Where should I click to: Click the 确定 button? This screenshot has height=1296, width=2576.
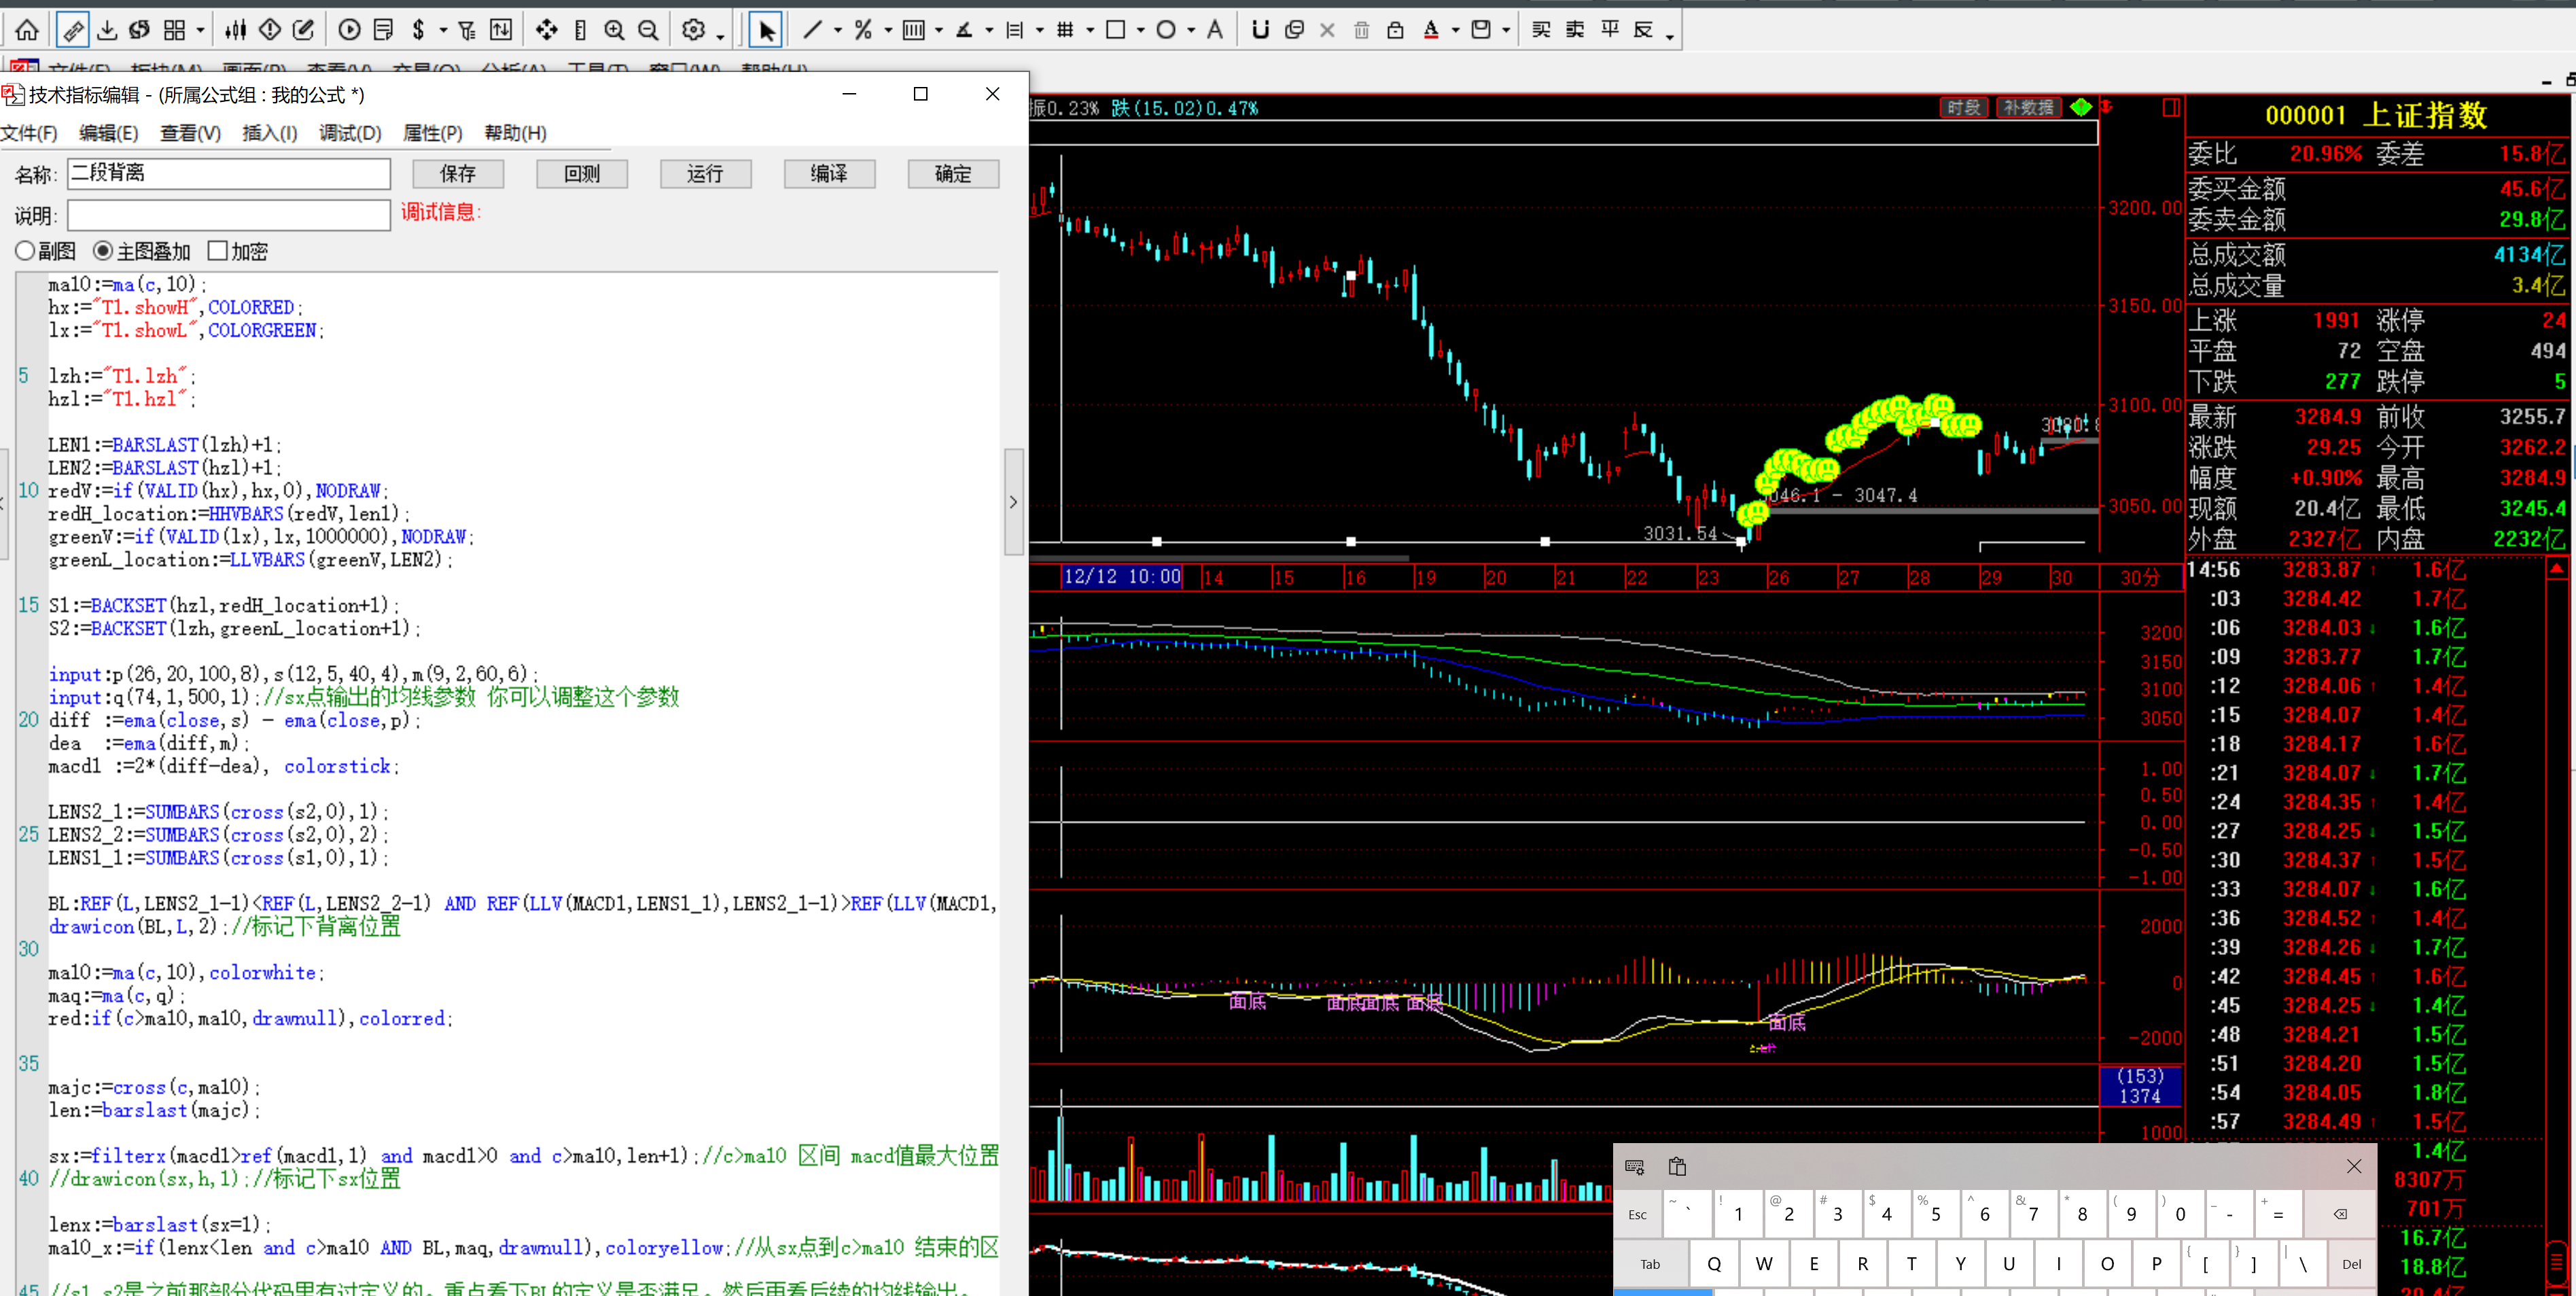[x=953, y=174]
